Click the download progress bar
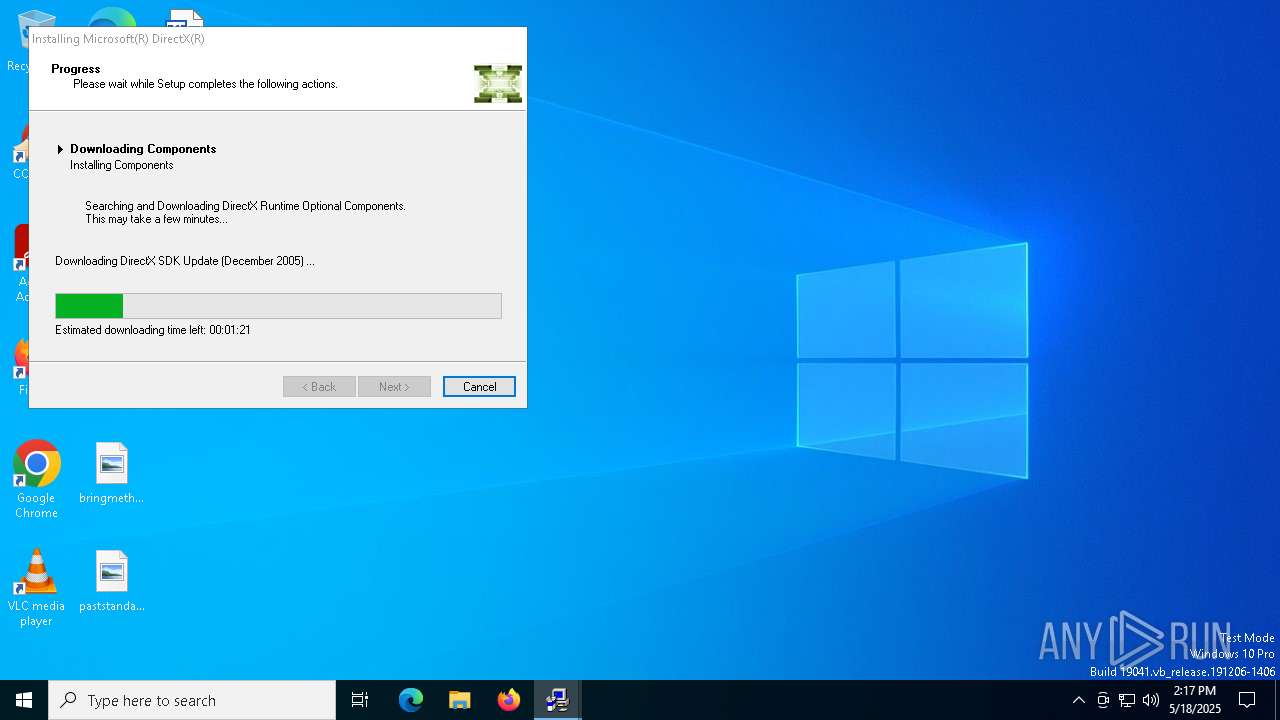Screen dimensions: 1280x720 278,306
